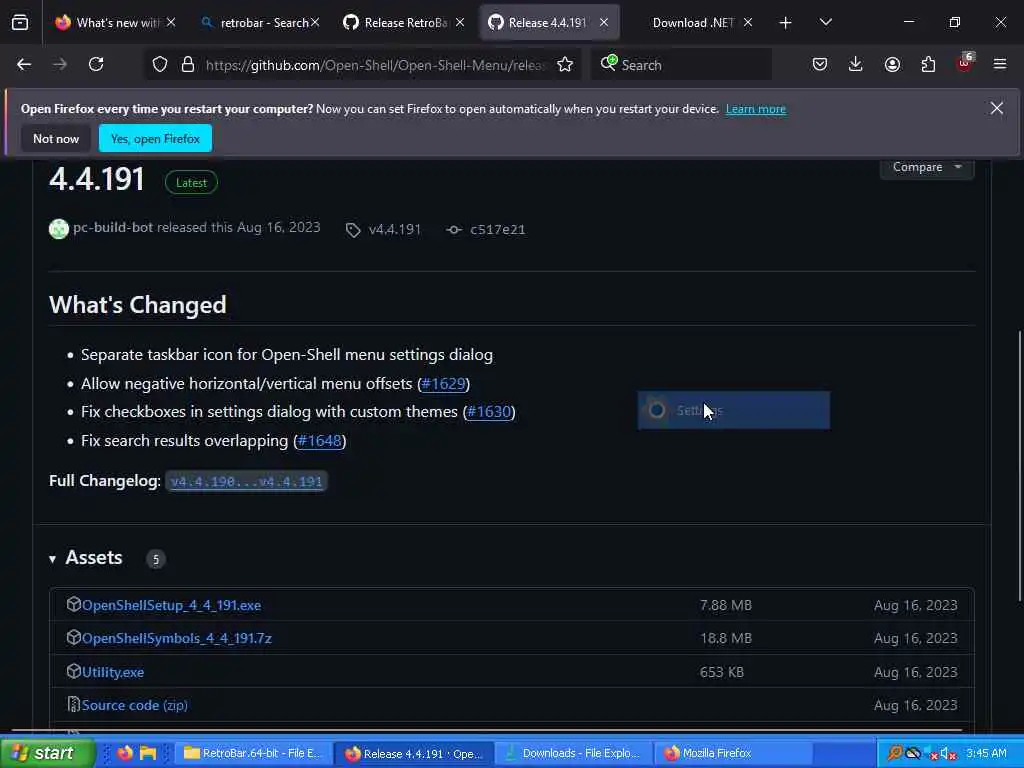This screenshot has width=1024, height=768.
Task: Switch to Release RetroBar tab
Action: (404, 23)
